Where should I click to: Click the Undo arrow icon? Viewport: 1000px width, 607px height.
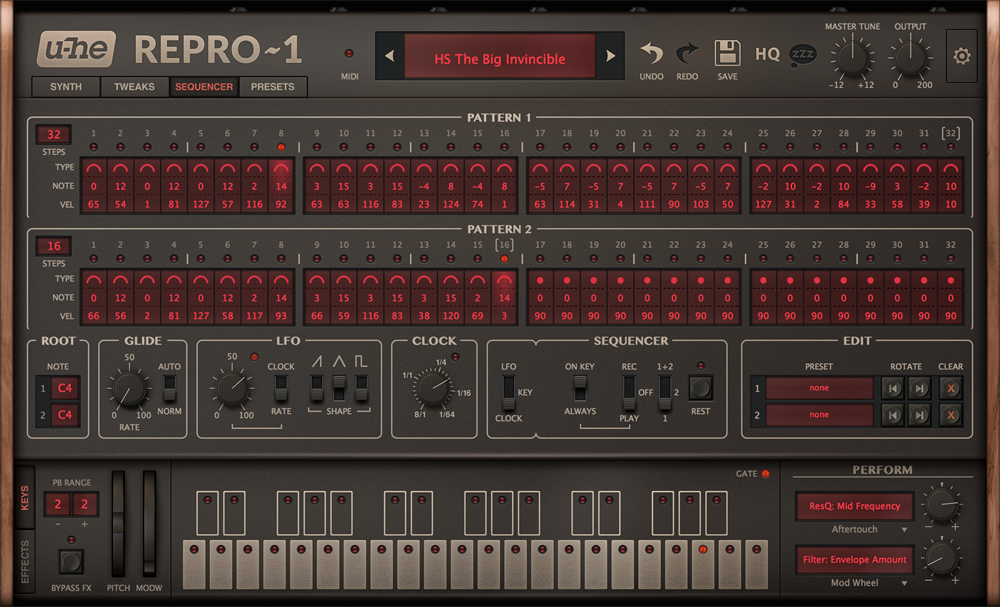pos(651,54)
